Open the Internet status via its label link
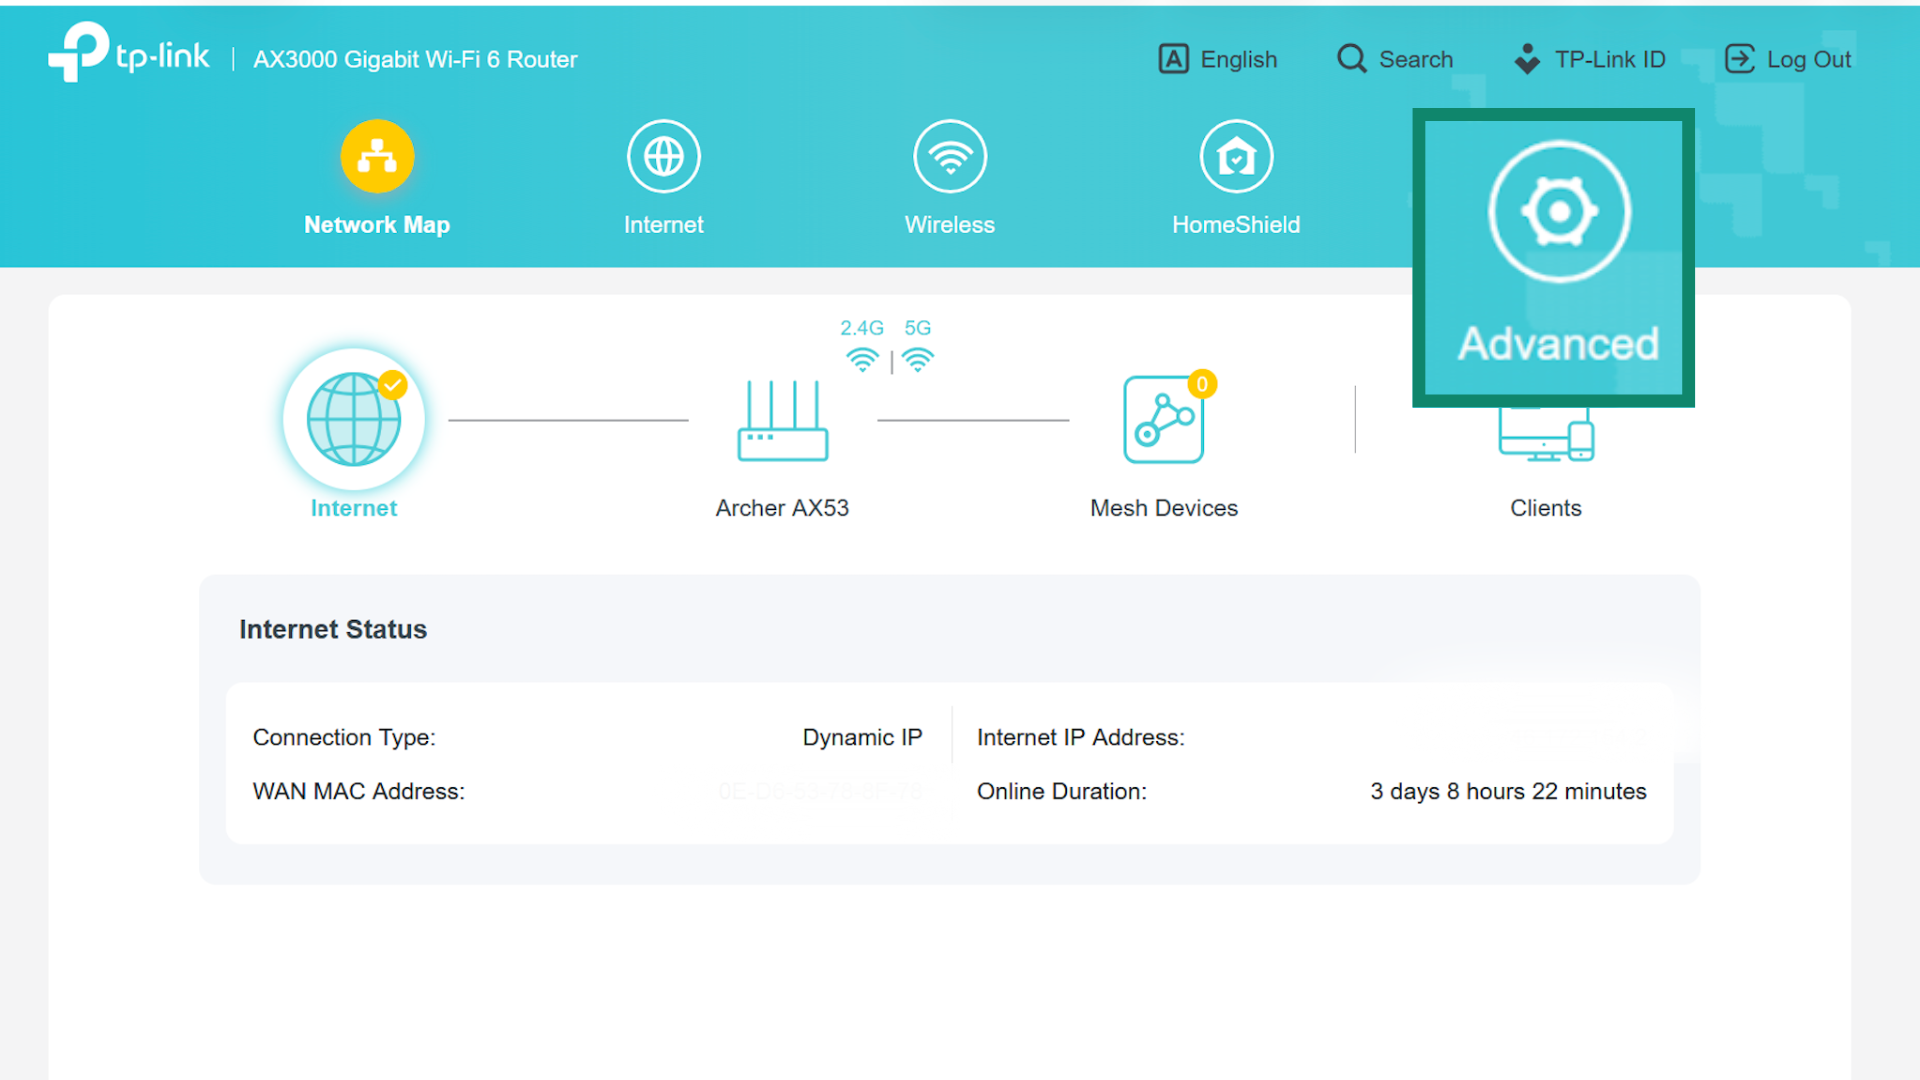Viewport: 1920px width, 1080px height. (353, 508)
